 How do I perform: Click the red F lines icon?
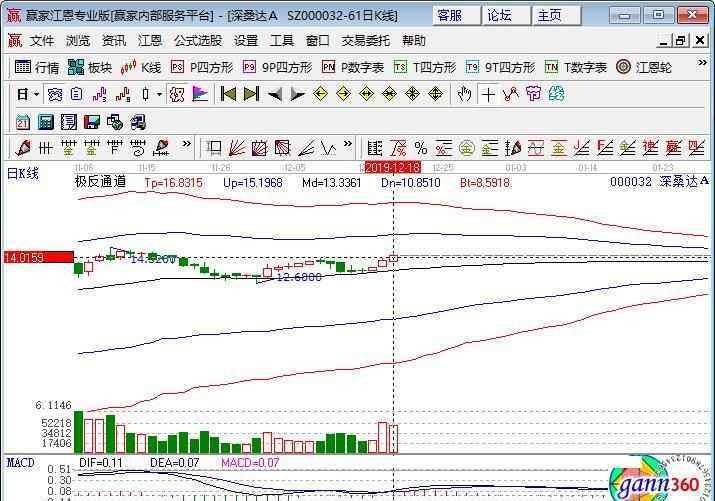[605, 148]
